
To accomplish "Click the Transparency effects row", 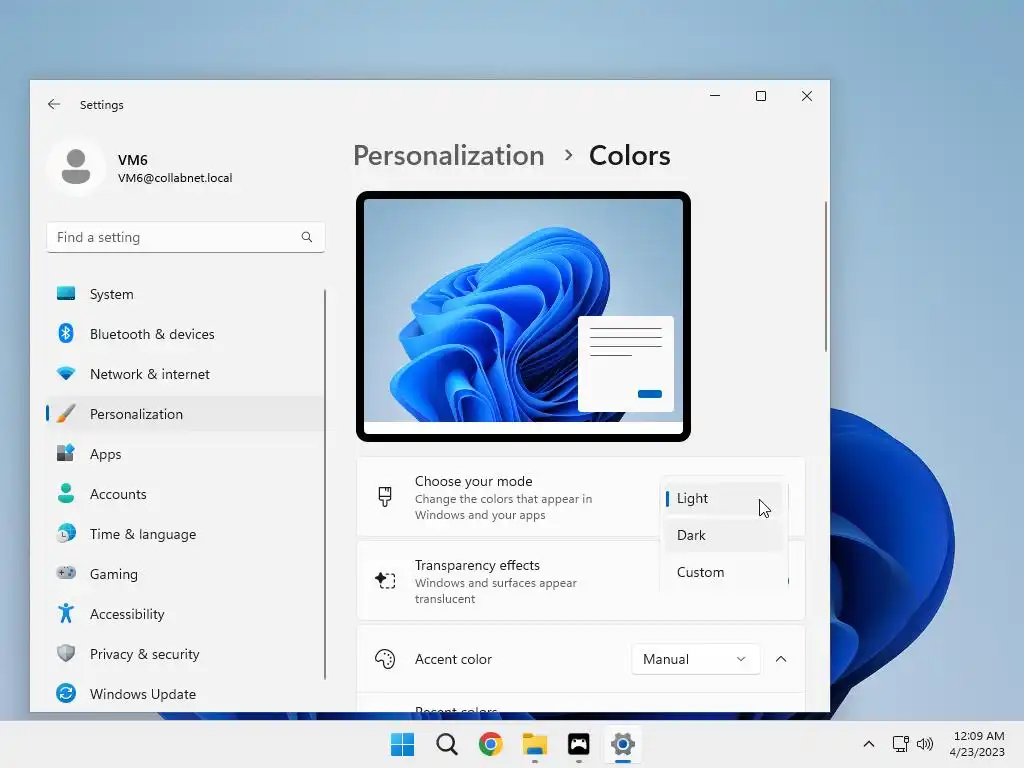I will [581, 581].
